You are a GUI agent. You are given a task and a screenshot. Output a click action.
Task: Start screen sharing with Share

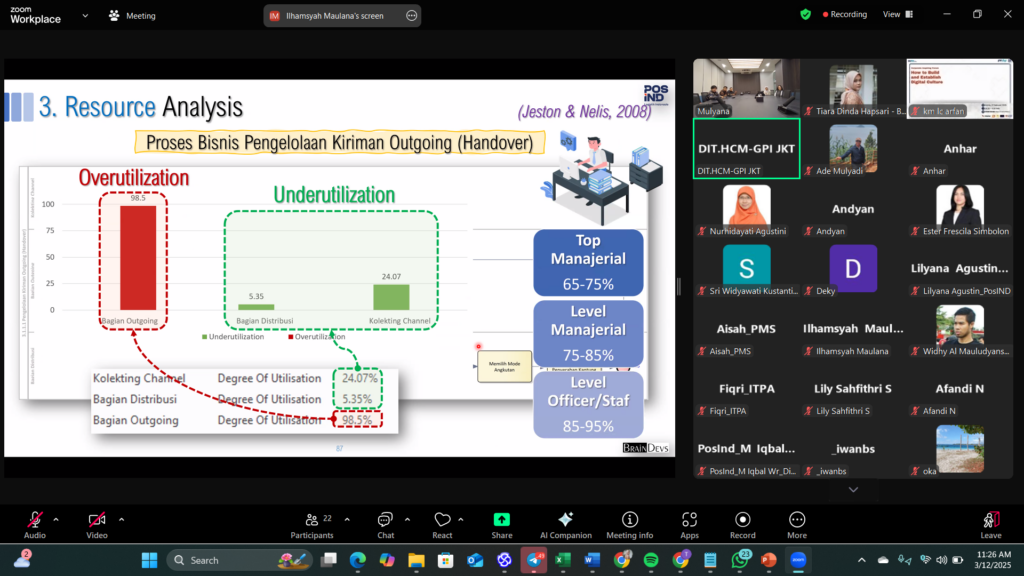tap(502, 524)
